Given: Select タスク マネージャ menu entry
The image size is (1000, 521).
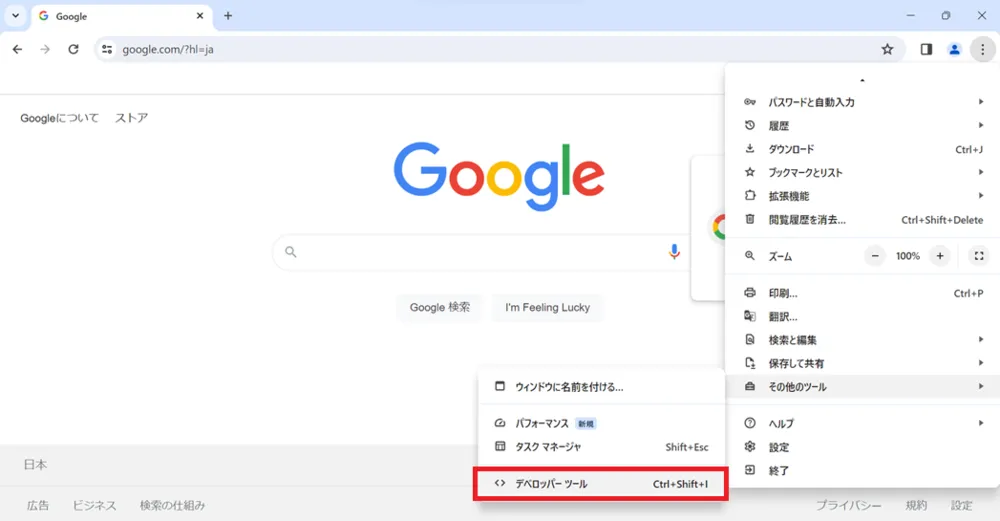Looking at the screenshot, I should click(601, 447).
